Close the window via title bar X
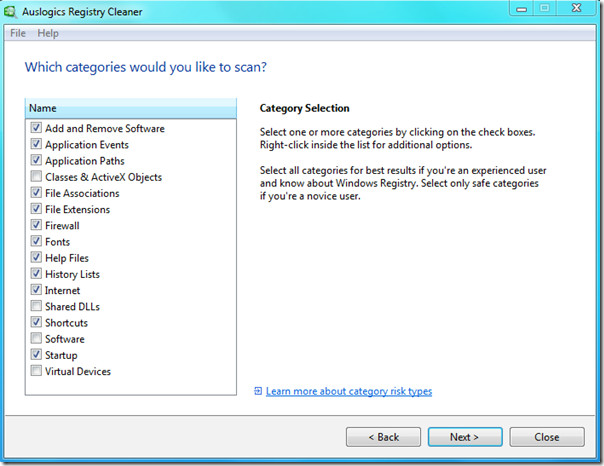Screen dimensions: 604x466 [576, 8]
